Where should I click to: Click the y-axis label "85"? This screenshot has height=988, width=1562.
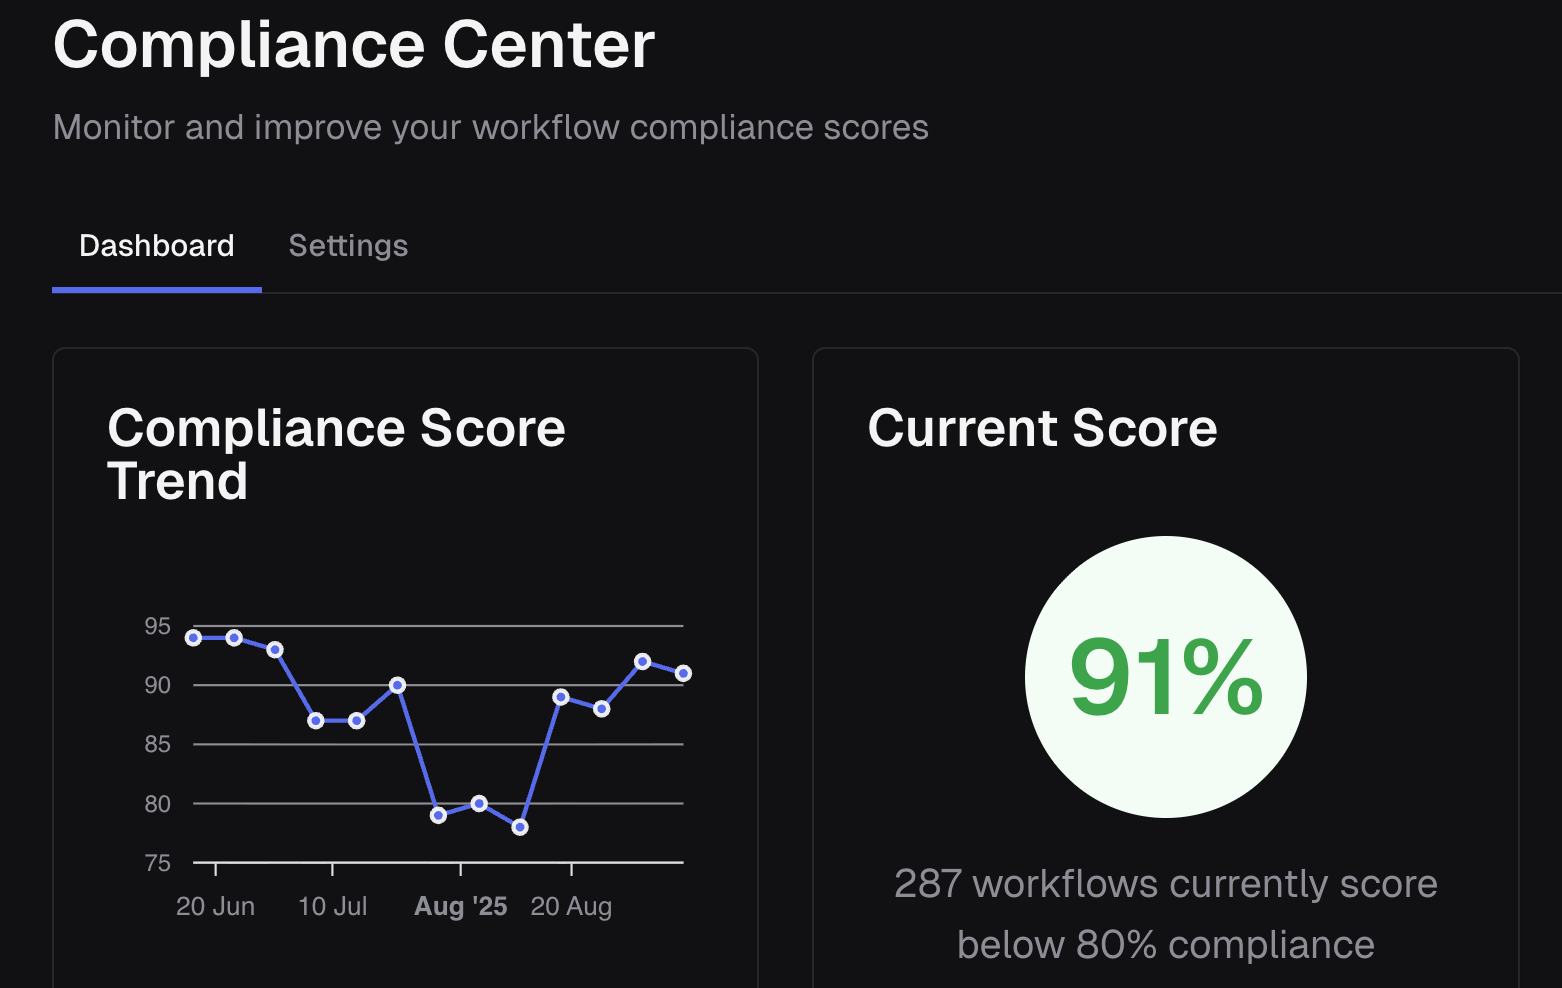click(158, 744)
